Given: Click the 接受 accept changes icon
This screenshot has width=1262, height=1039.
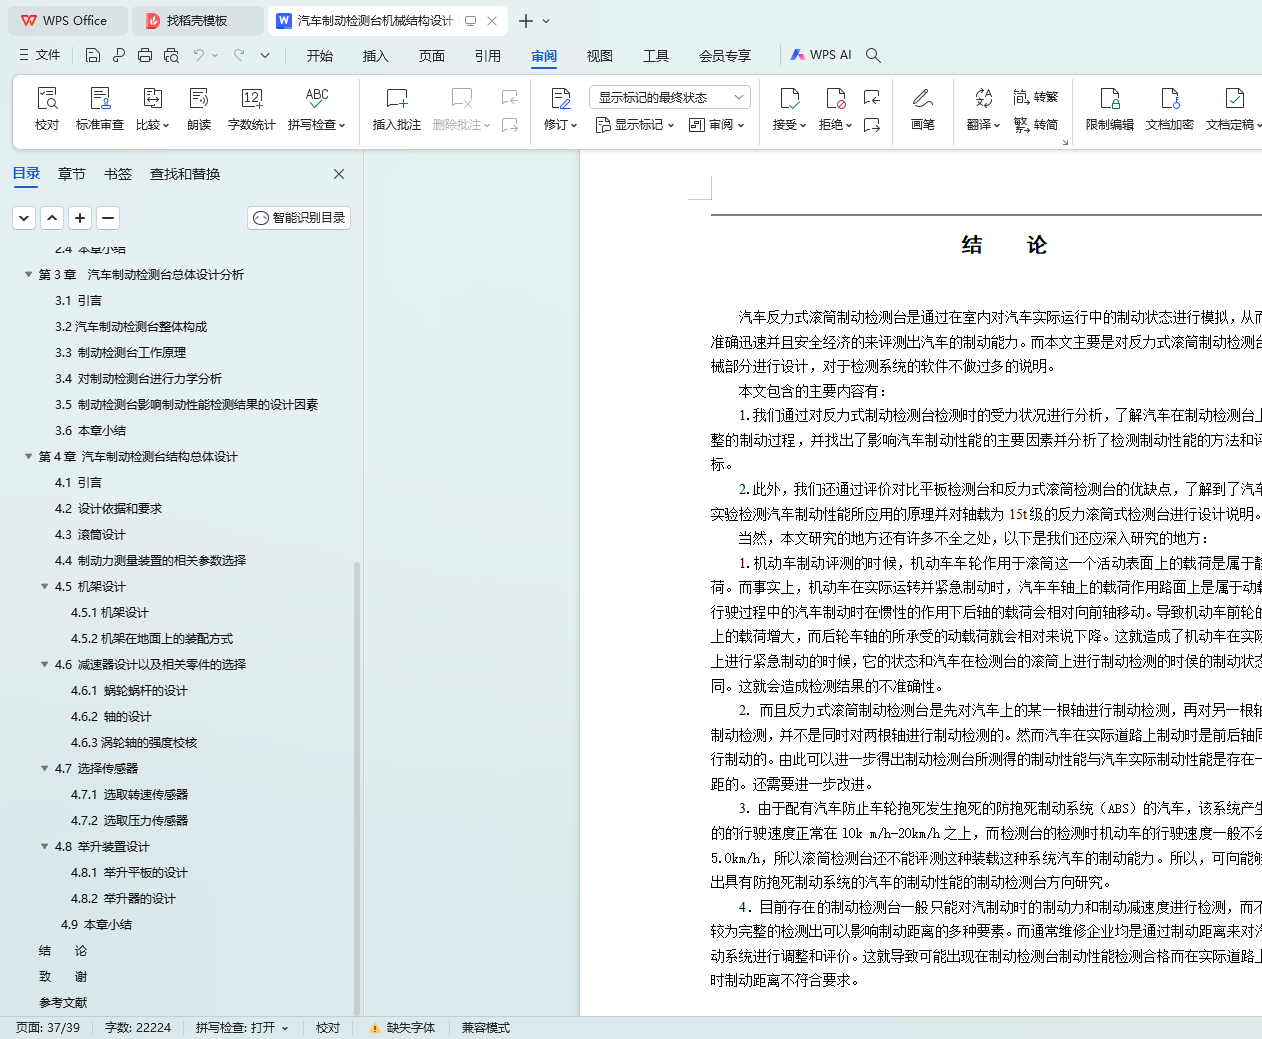Looking at the screenshot, I should coord(789,98).
